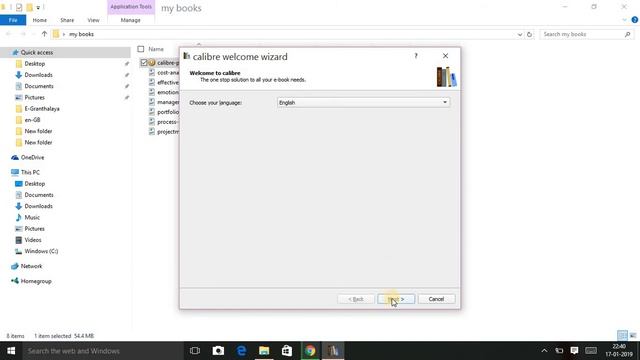Go up one folder level in Explorer
Image resolution: width=640 pixels, height=360 pixels.
click(44, 34)
